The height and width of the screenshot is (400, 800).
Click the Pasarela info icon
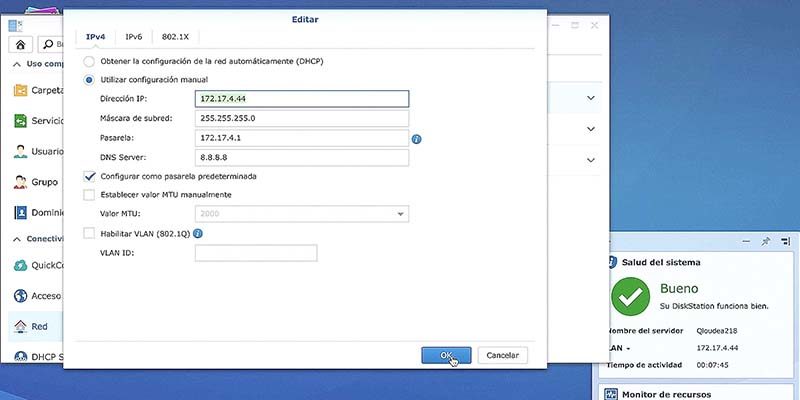pyautogui.click(x=416, y=139)
